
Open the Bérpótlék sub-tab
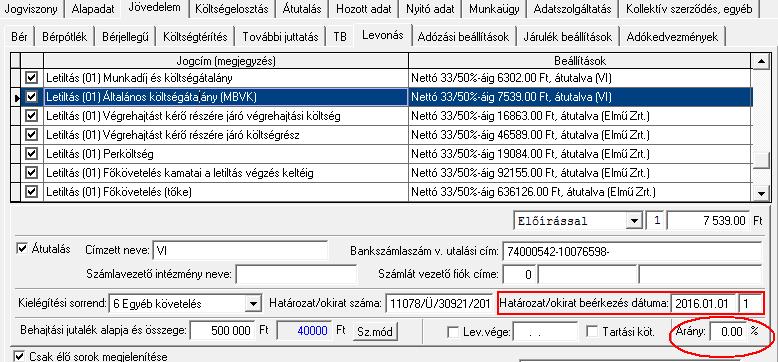point(65,37)
